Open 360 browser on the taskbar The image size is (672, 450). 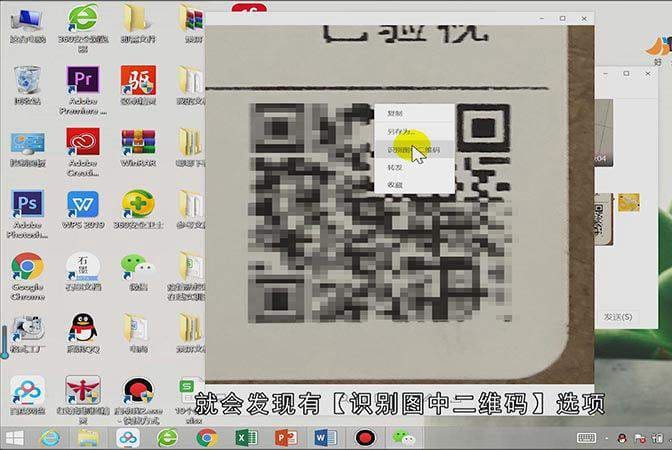tap(167, 438)
